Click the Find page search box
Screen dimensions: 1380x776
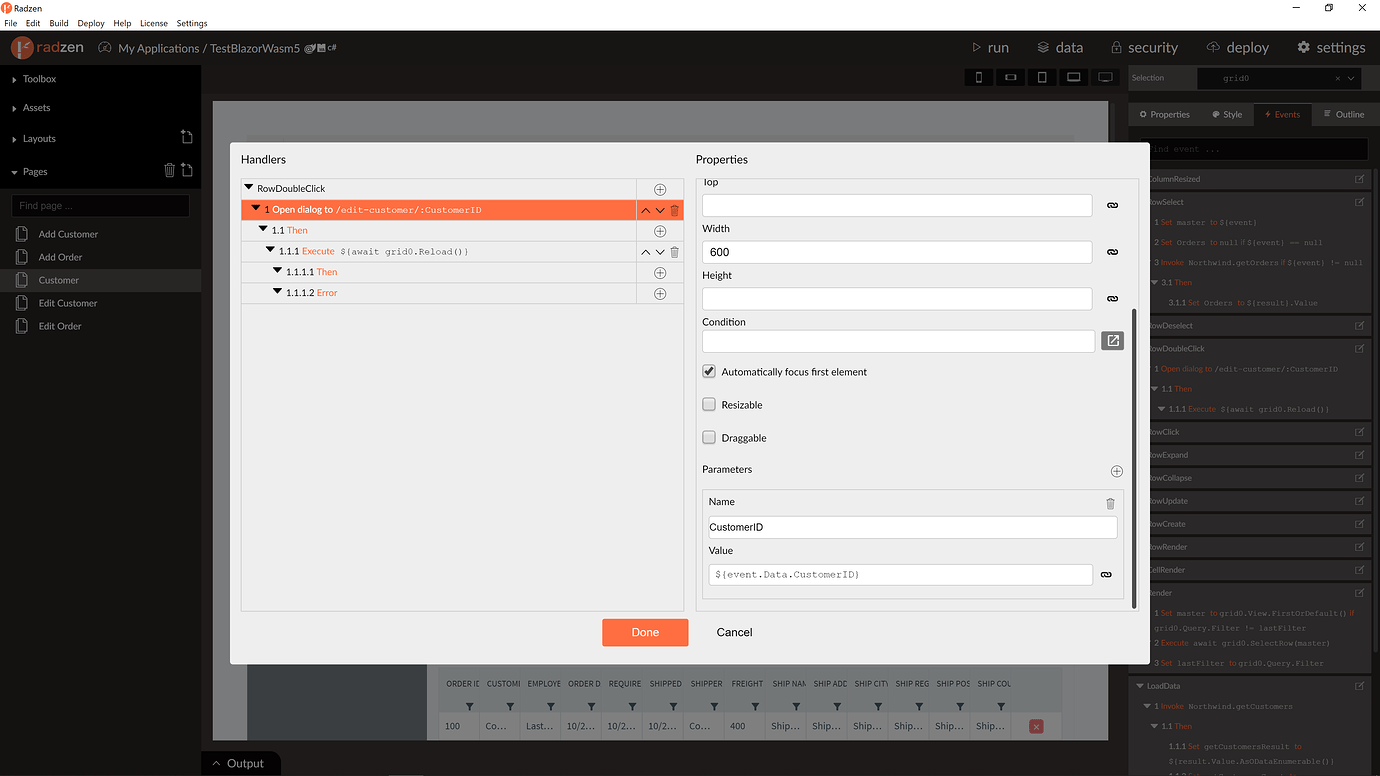[x=100, y=206]
